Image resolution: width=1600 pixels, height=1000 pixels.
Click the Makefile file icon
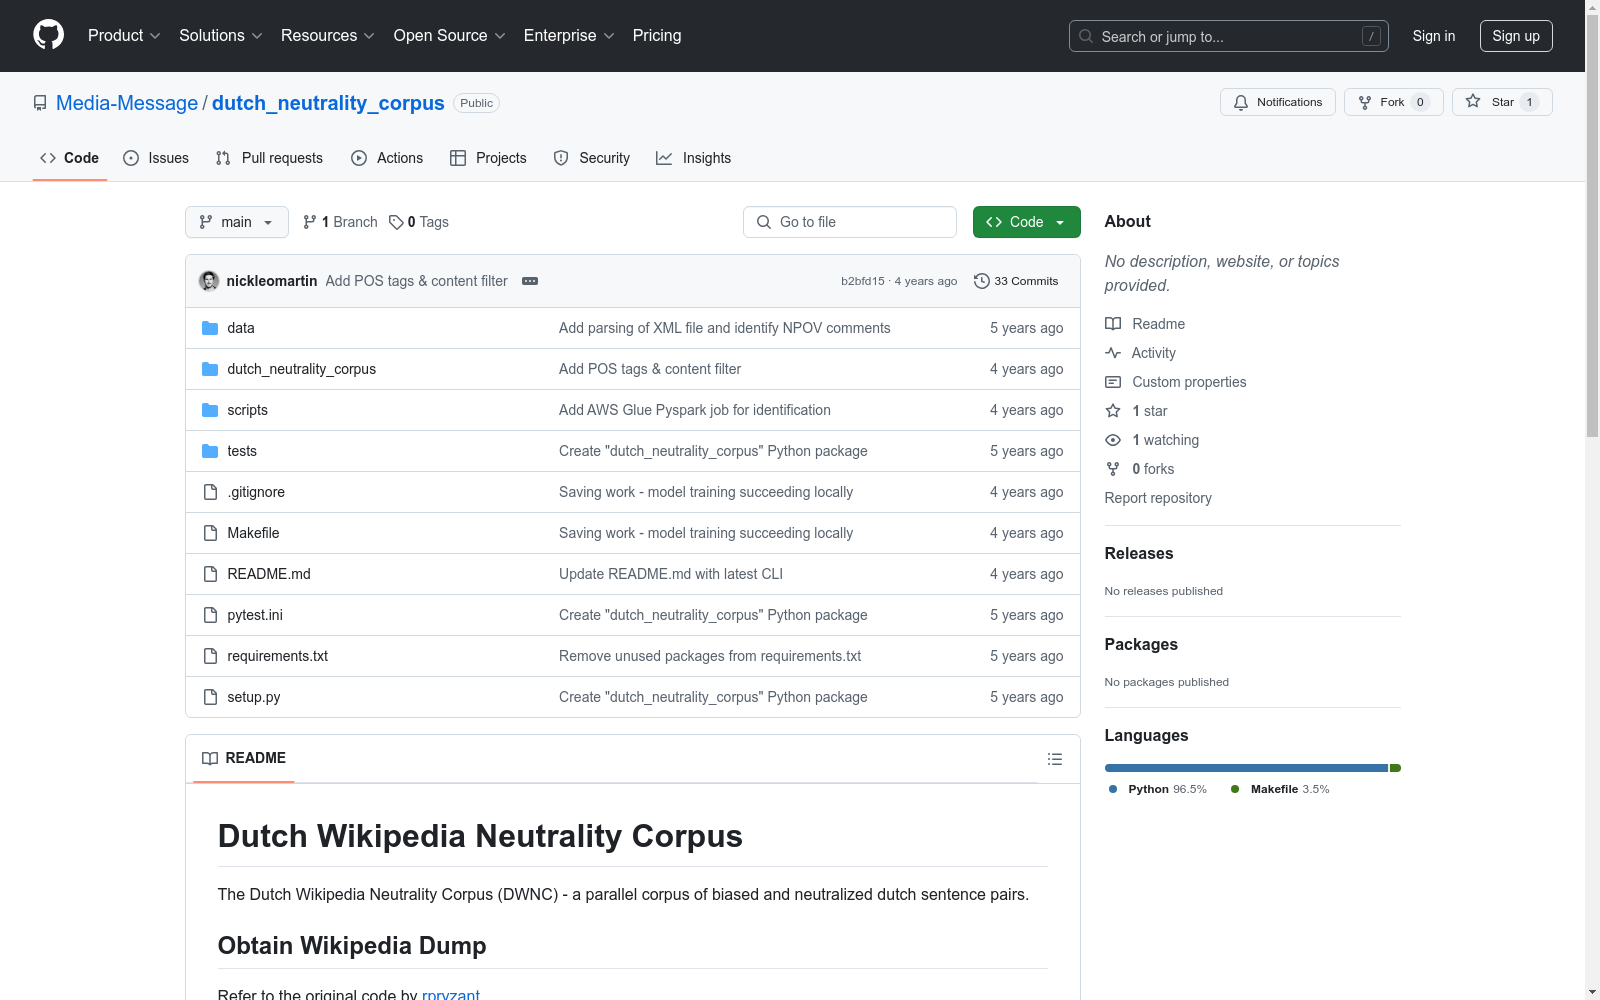(210, 533)
